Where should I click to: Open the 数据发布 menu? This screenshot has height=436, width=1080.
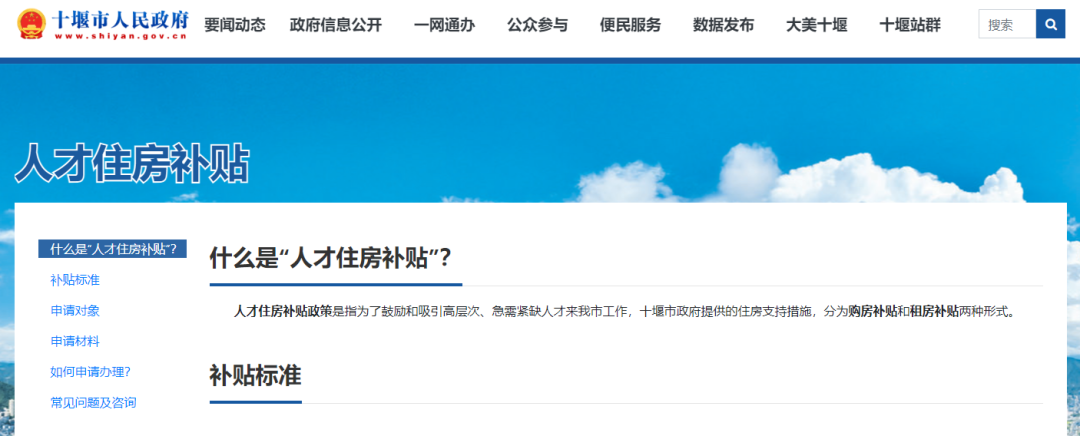(723, 25)
